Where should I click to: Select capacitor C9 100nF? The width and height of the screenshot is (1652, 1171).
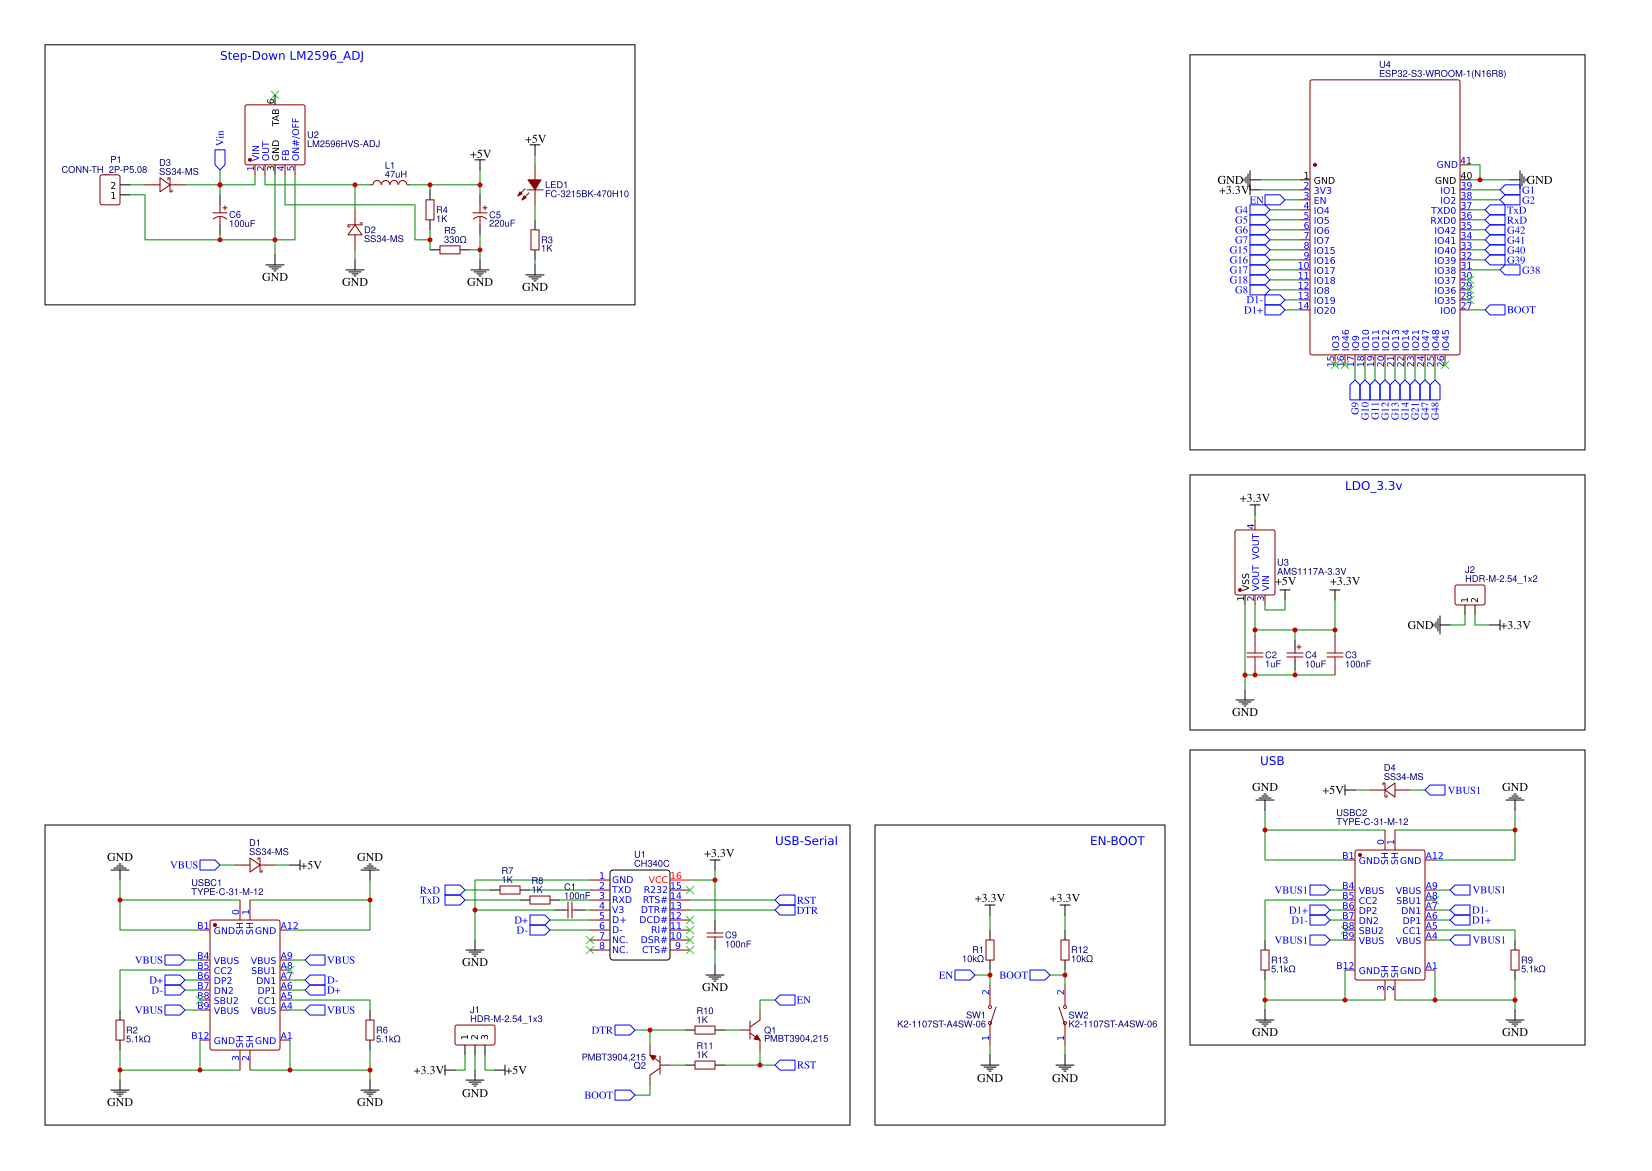click(715, 935)
